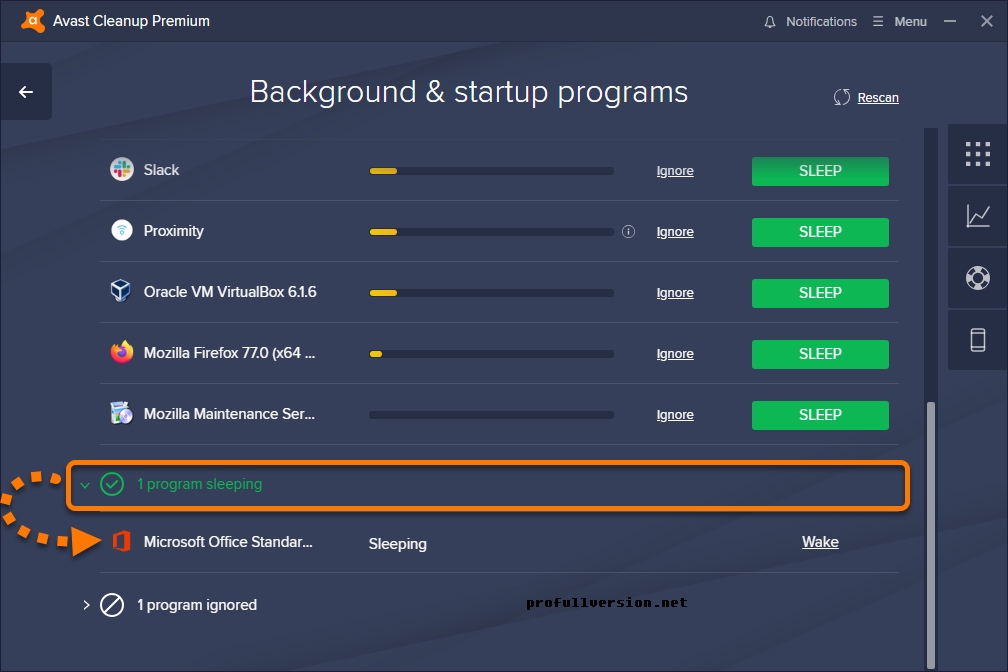
Task: Click the Oracle VM VirtualBox icon
Action: 122,291
